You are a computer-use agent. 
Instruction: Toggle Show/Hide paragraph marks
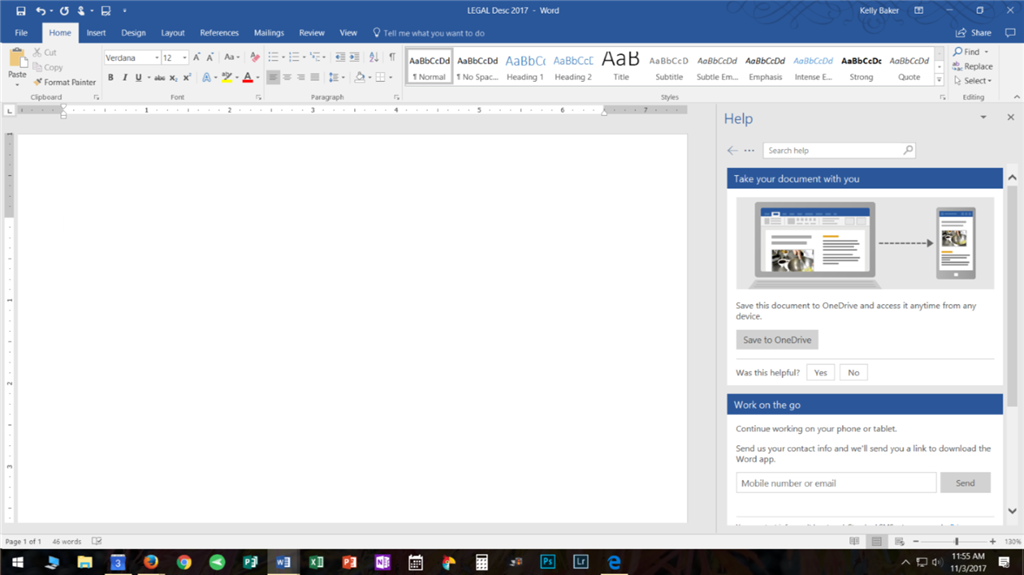pos(392,58)
